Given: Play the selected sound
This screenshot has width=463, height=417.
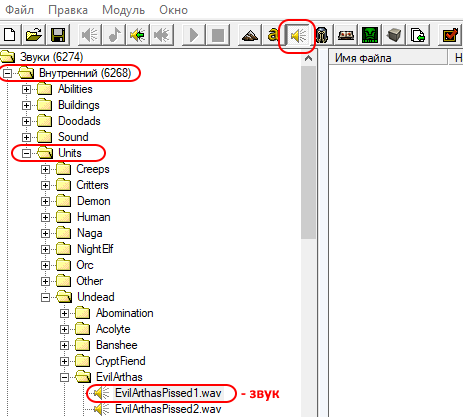Looking at the screenshot, I should [x=193, y=35].
